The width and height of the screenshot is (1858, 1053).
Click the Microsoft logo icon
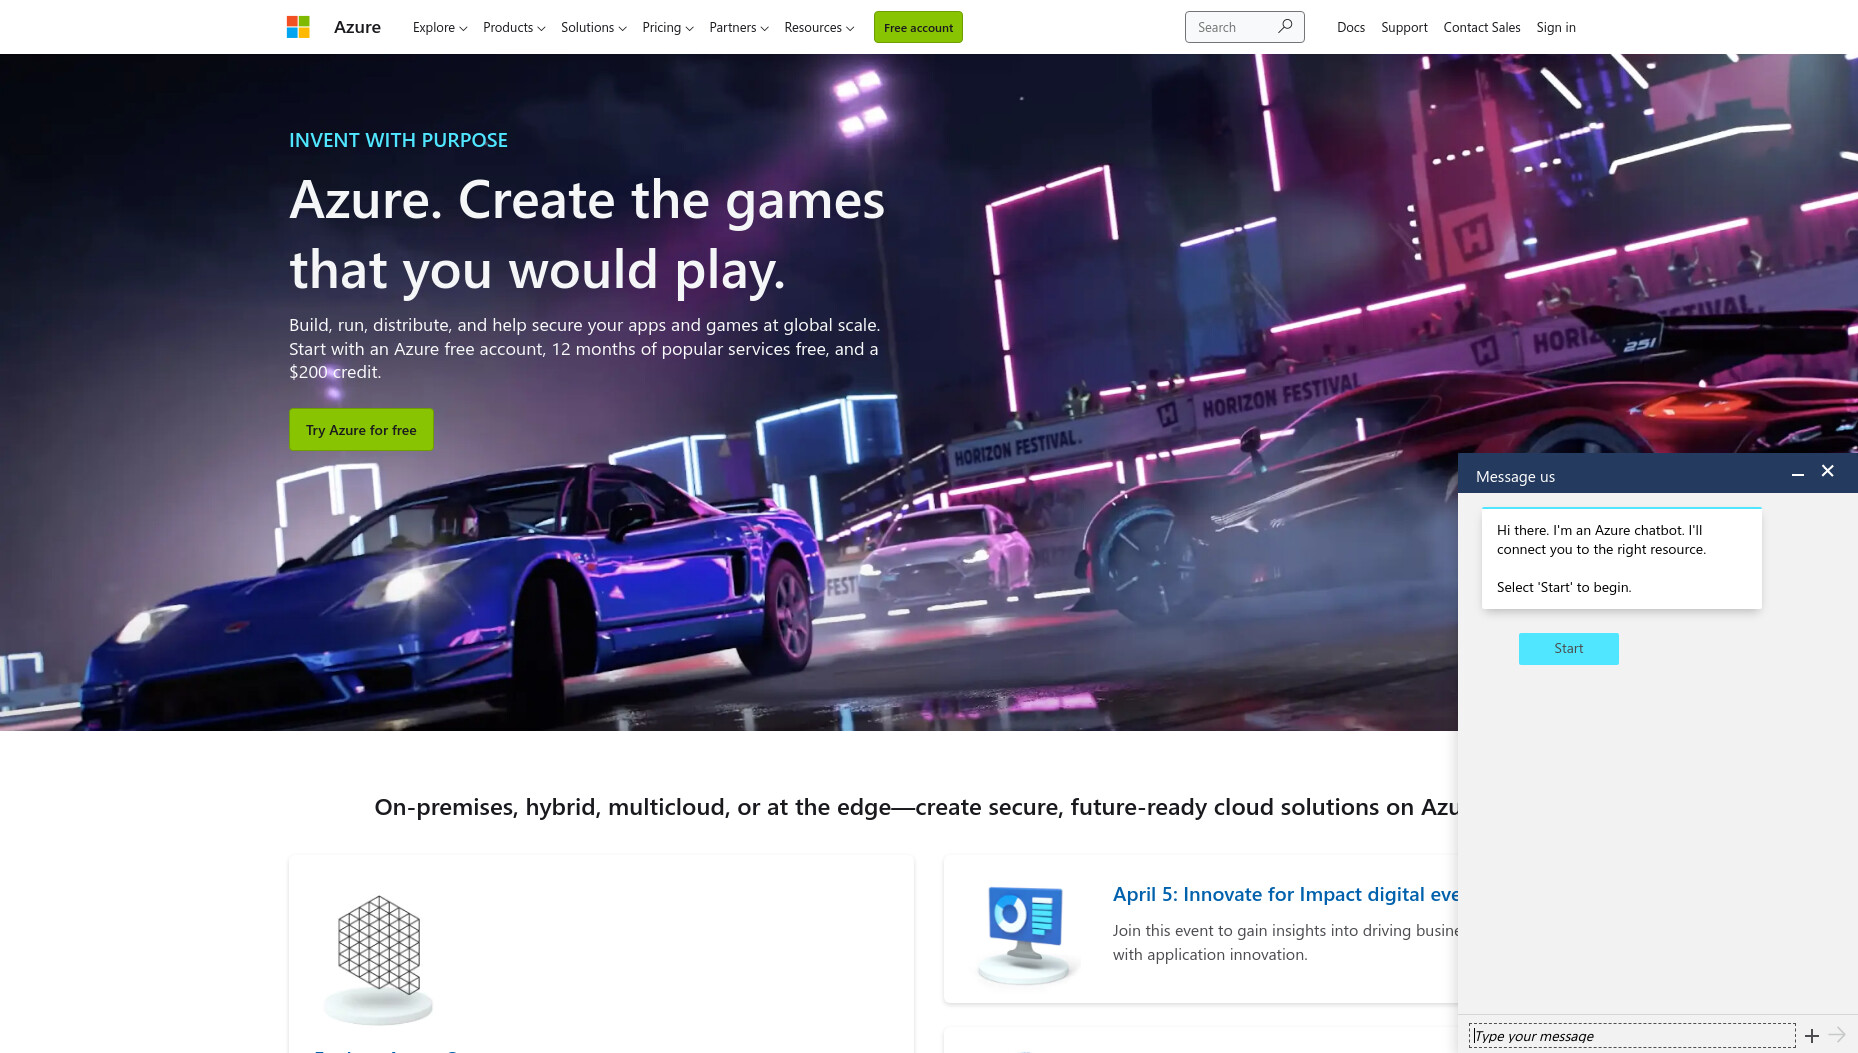[x=298, y=27]
